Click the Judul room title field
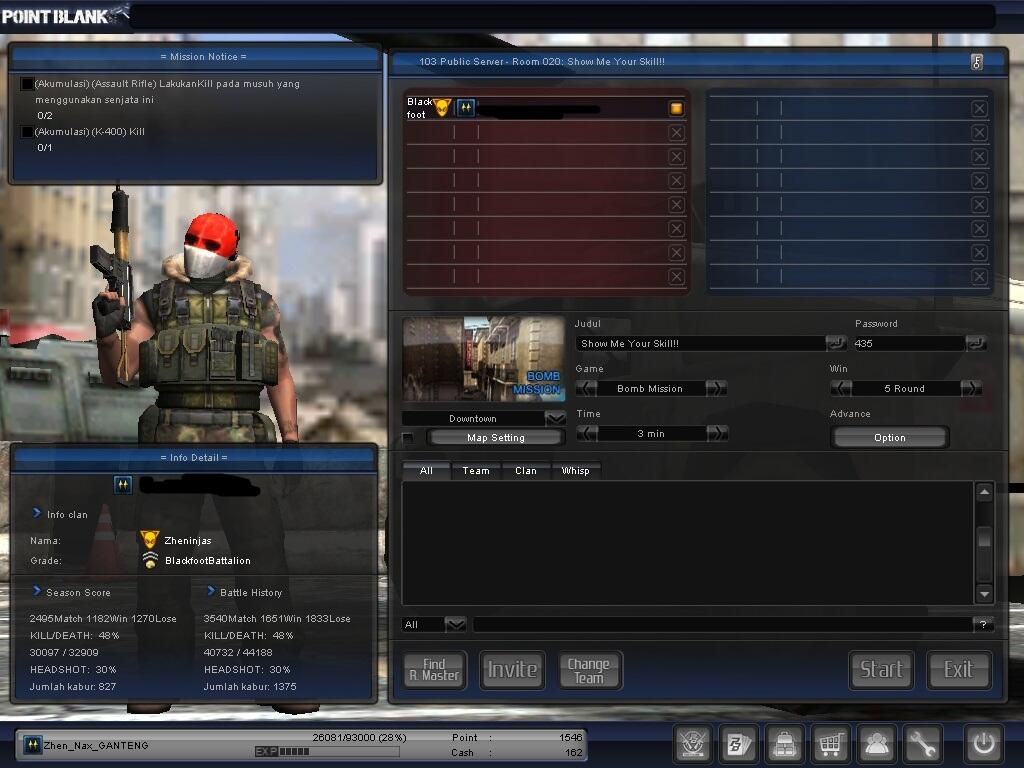The height and width of the screenshot is (768, 1024). (700, 344)
